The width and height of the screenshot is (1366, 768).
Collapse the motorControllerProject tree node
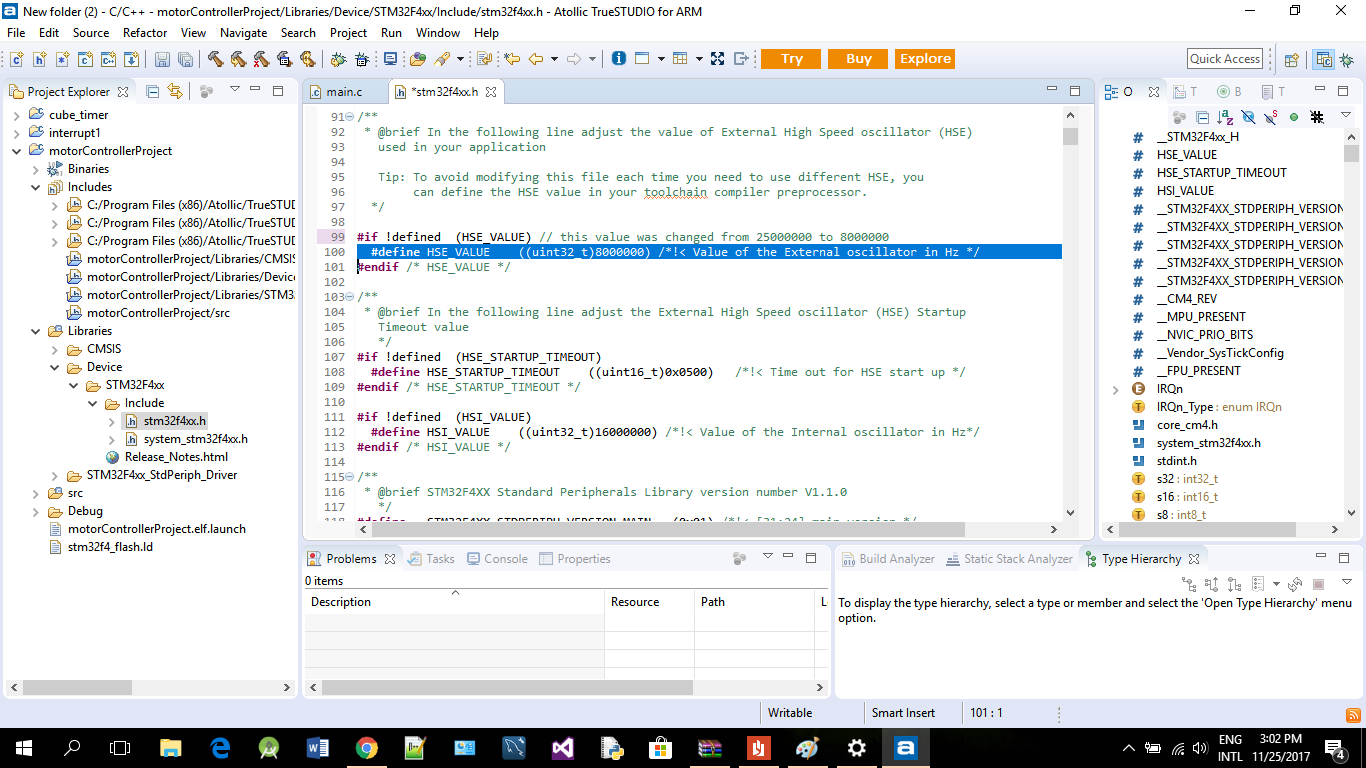pyautogui.click(x=17, y=151)
